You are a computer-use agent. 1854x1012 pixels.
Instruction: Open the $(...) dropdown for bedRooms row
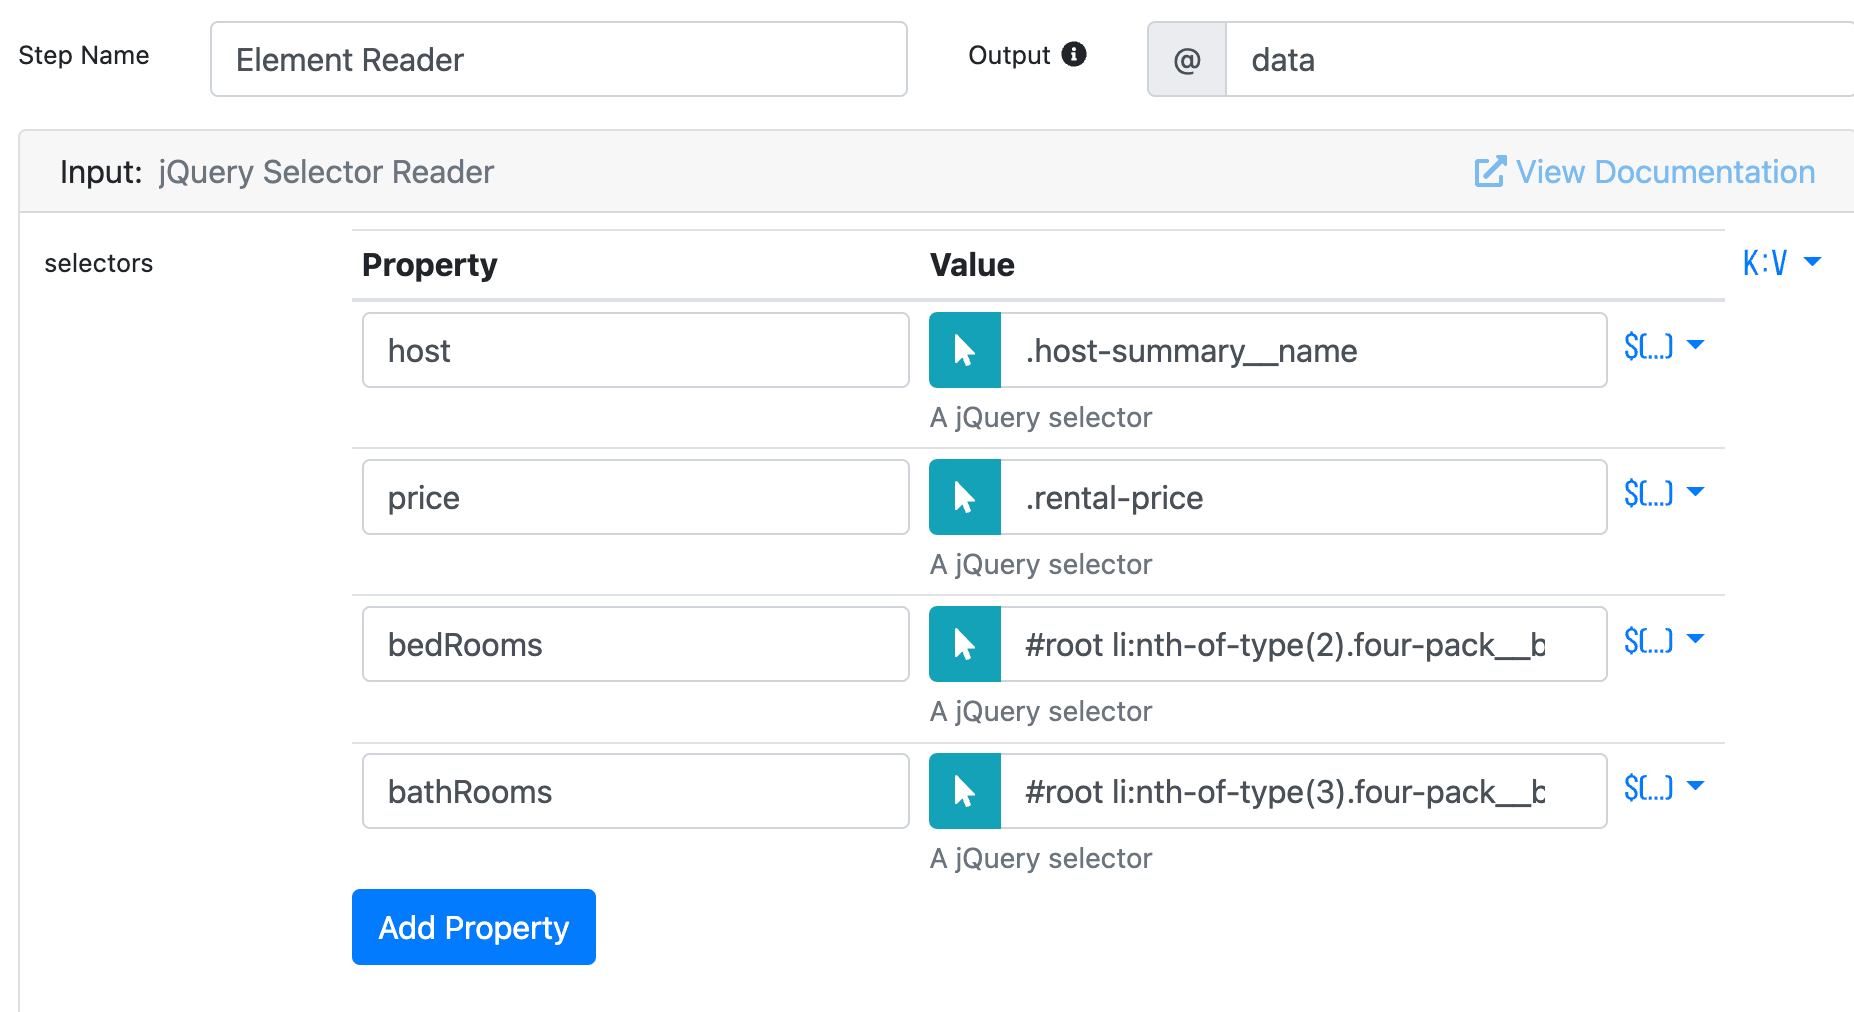pos(1664,640)
